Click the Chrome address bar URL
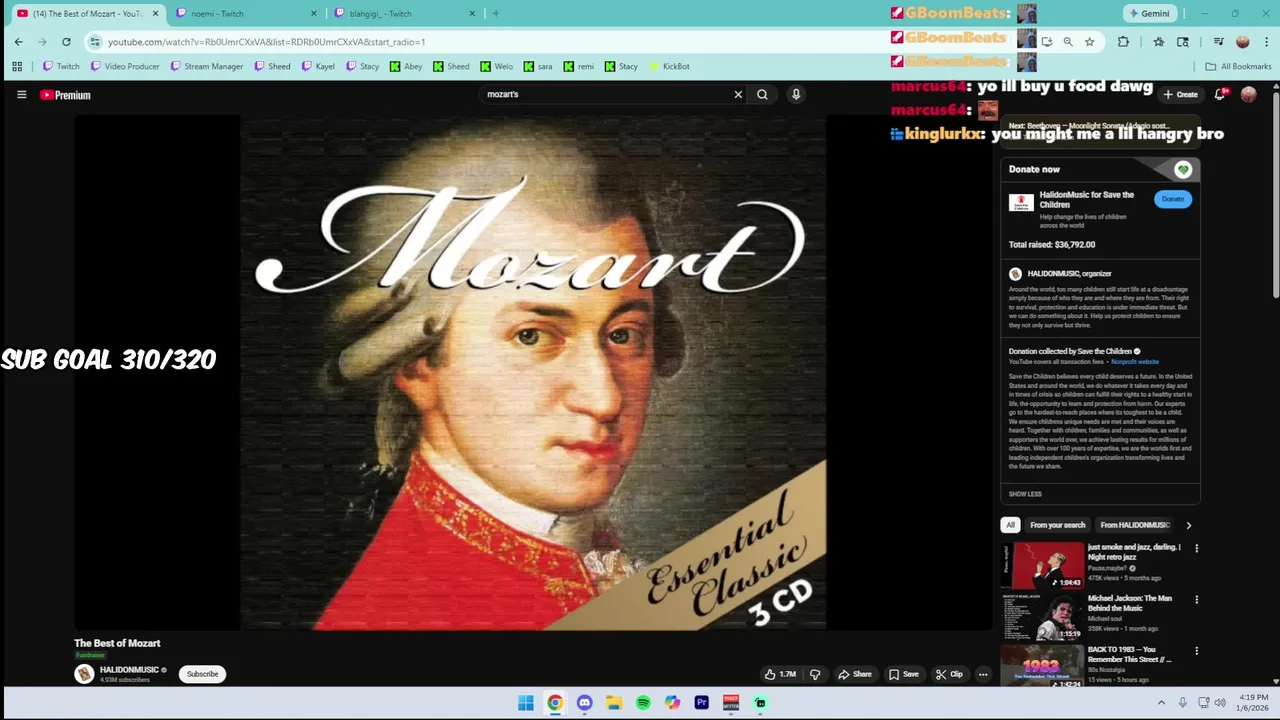The height and width of the screenshot is (720, 1280). pos(267,42)
